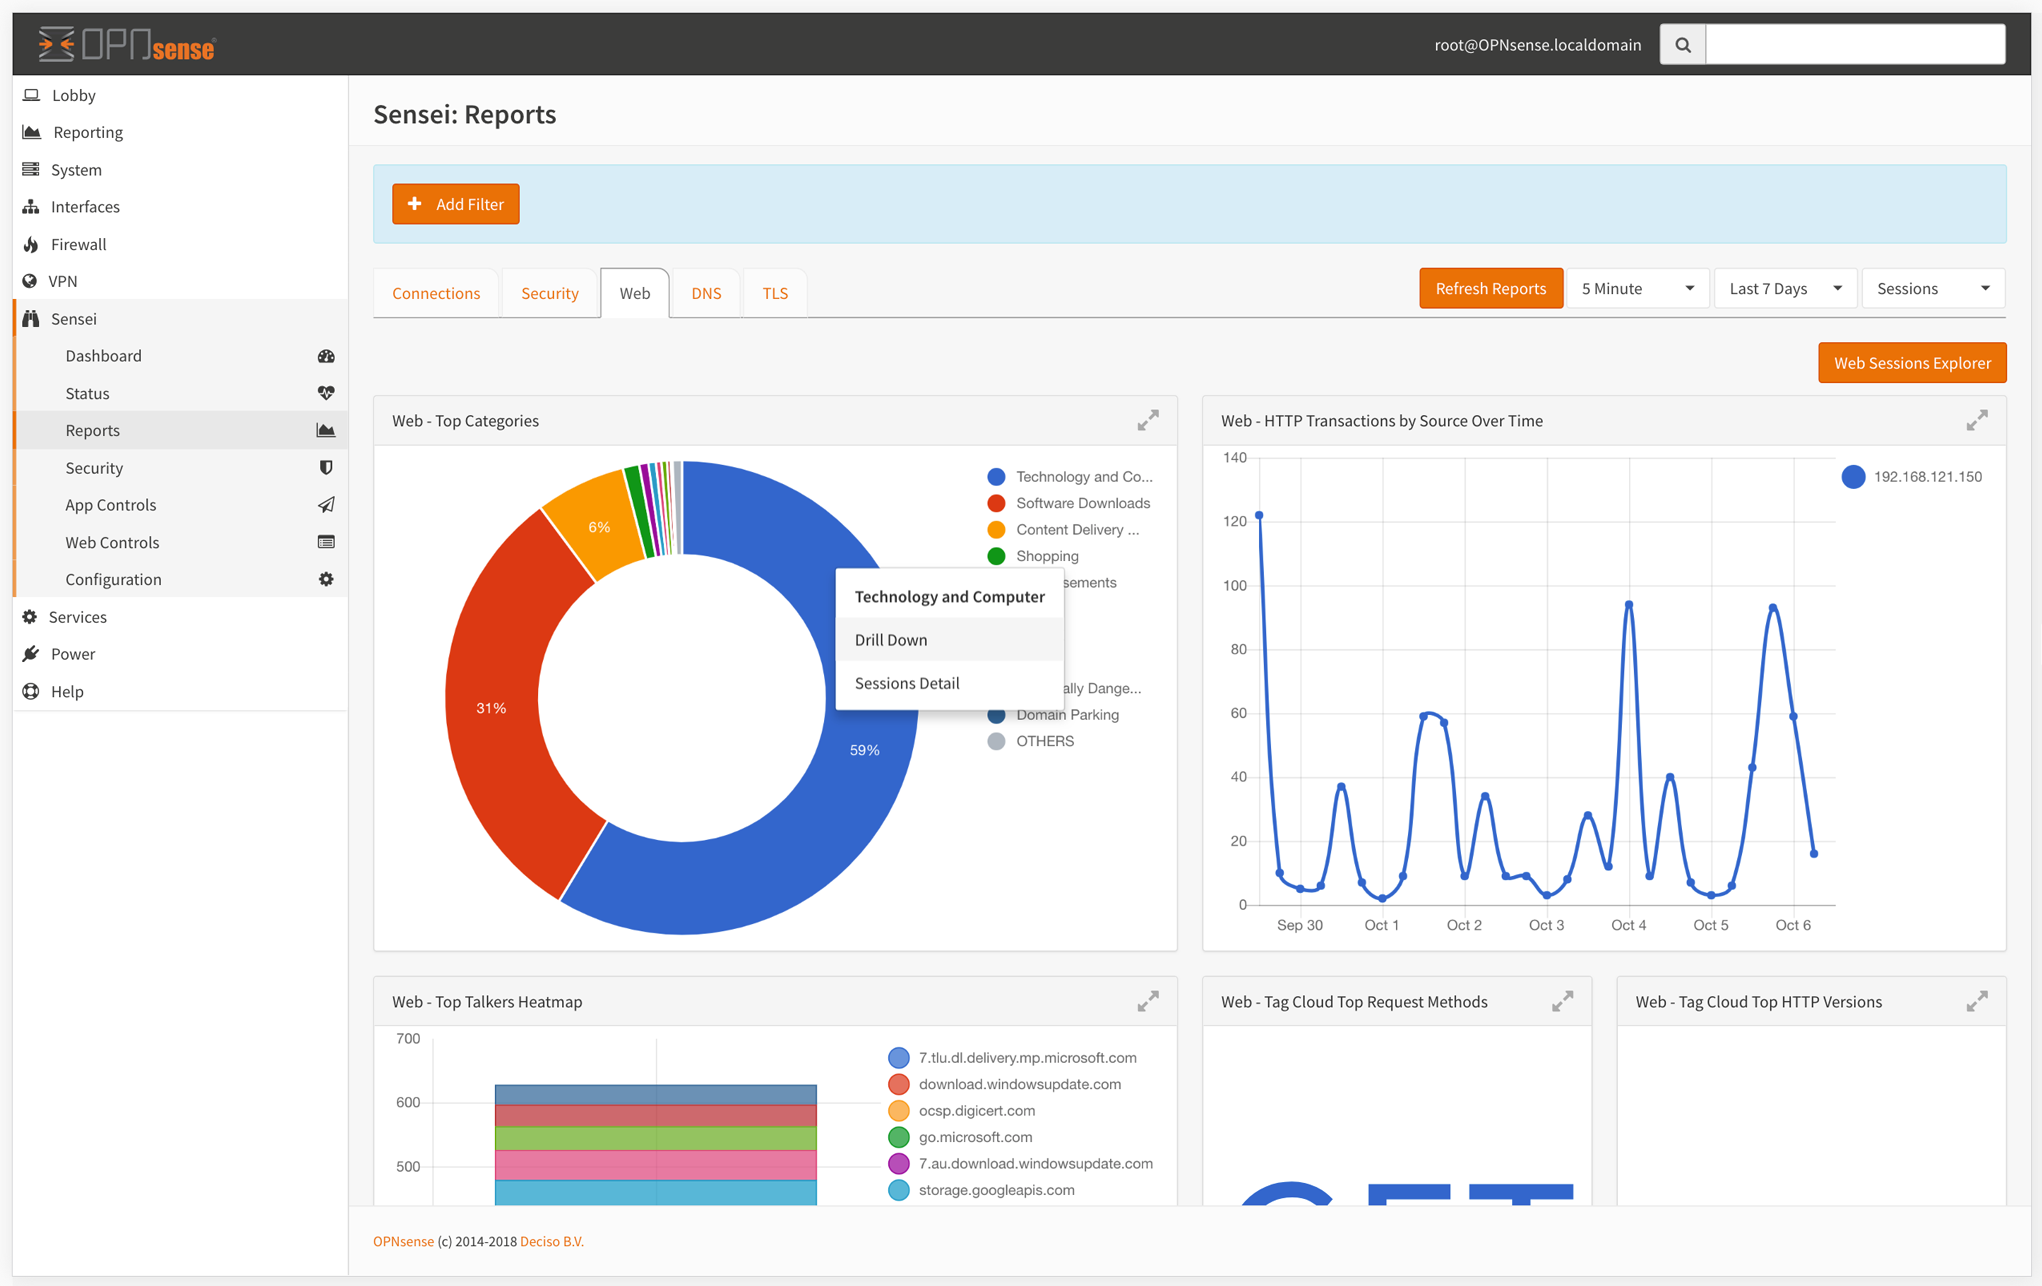Viewport: 2042px width, 1286px height.
Task: Toggle Domain Parking legend entry
Action: (x=1053, y=715)
